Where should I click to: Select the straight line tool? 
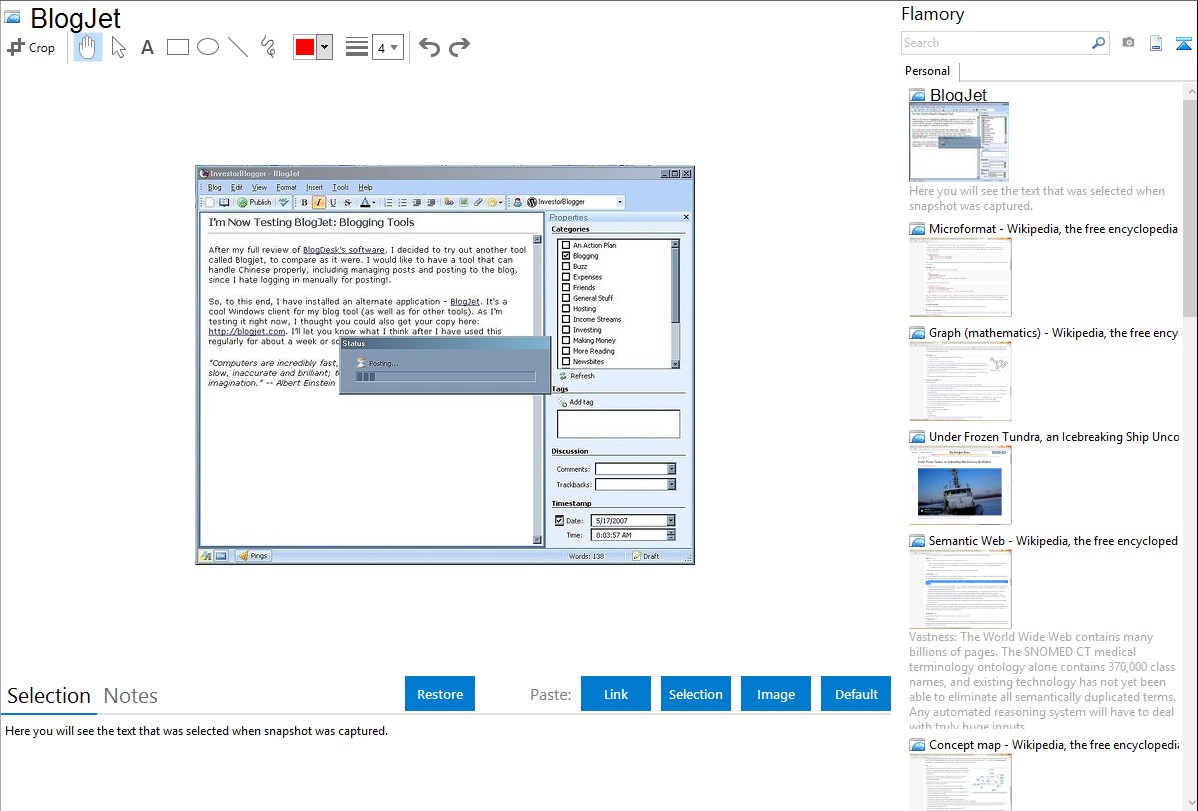(x=238, y=47)
